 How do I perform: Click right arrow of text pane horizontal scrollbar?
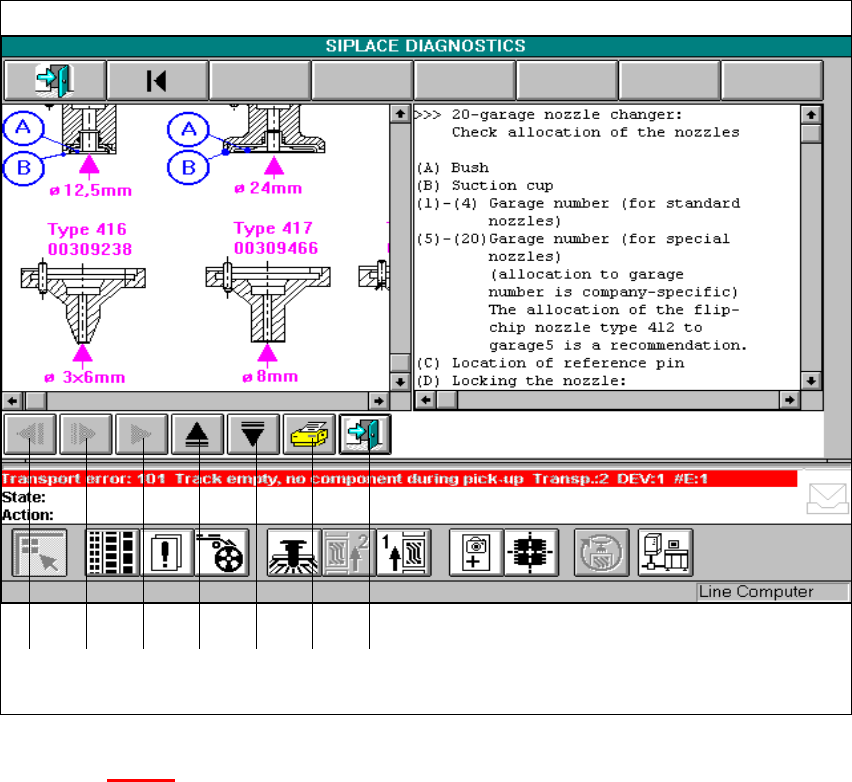click(x=789, y=400)
